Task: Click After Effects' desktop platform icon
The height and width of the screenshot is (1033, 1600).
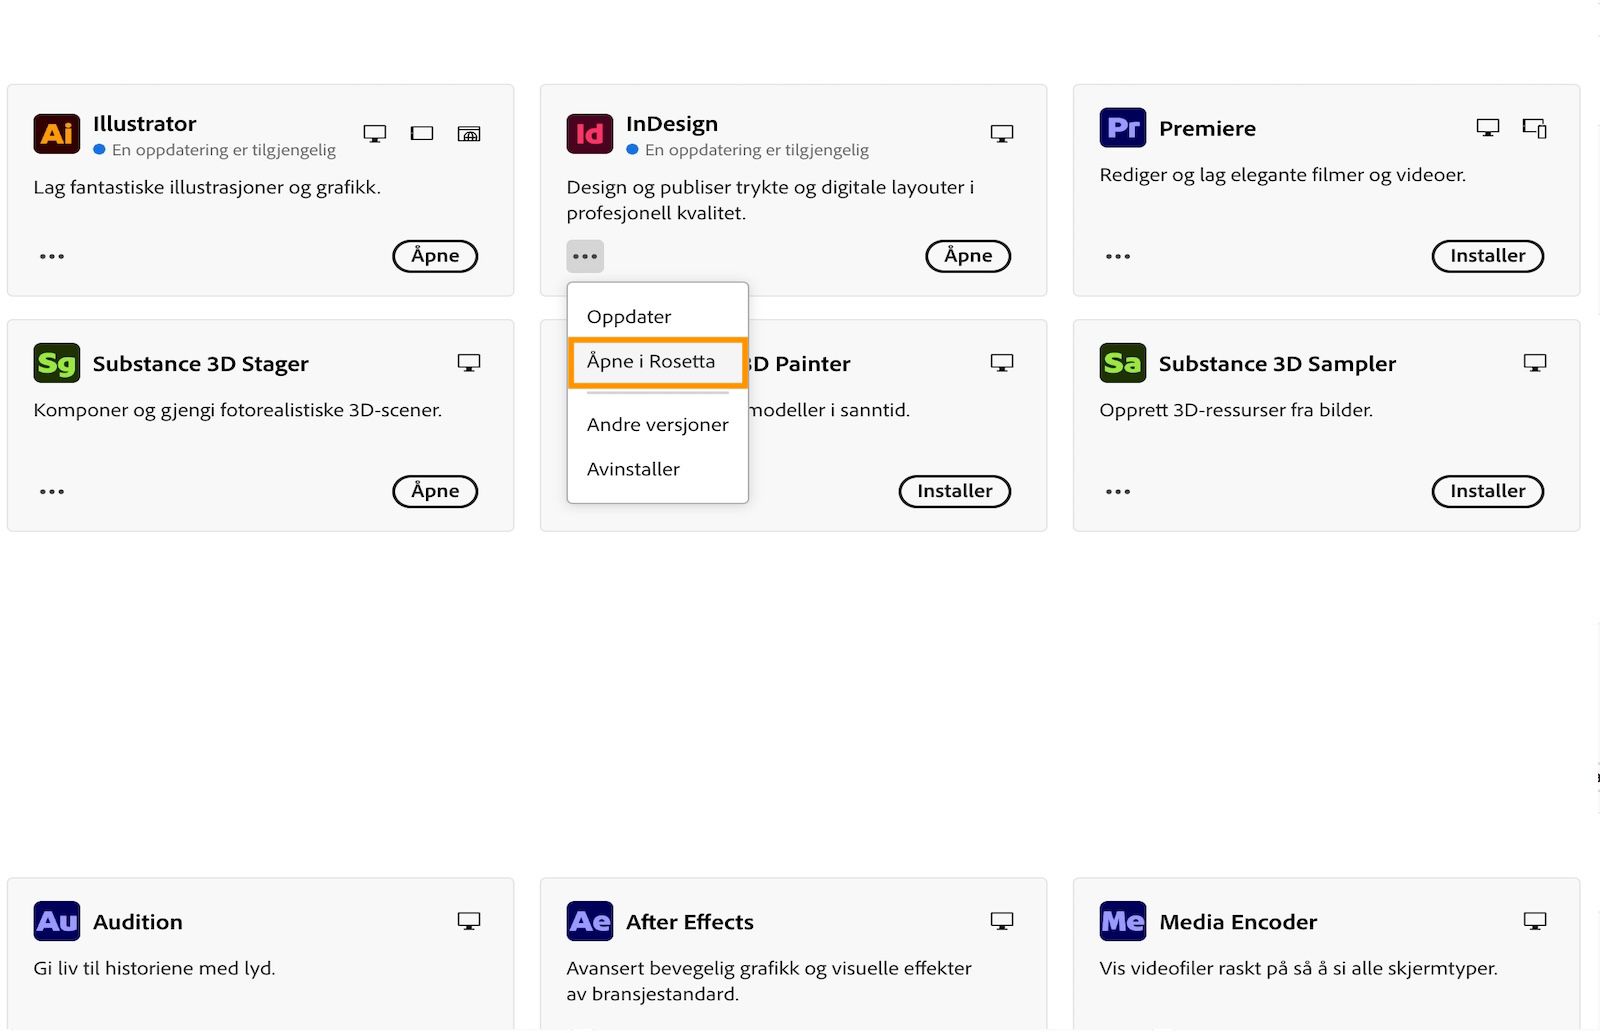Action: tap(1002, 921)
